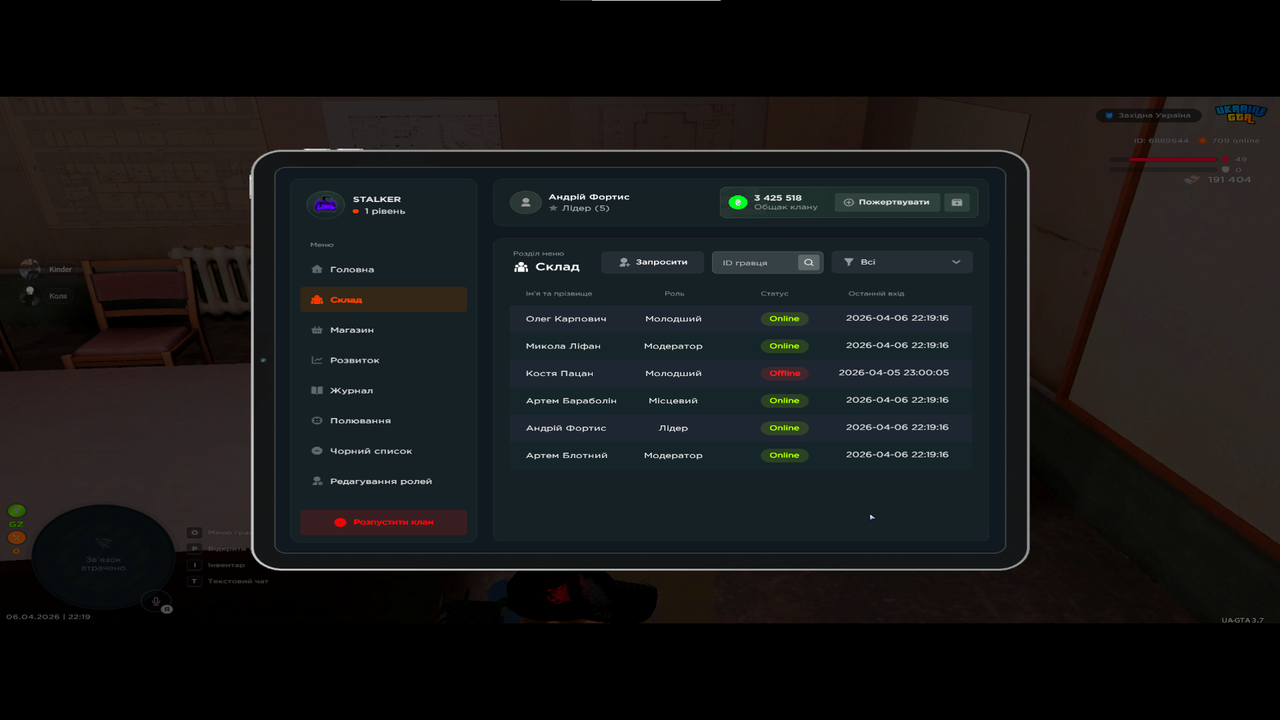Click the 3 425 518 clan fund amount
Screen dimensions: 1280x720
point(778,198)
